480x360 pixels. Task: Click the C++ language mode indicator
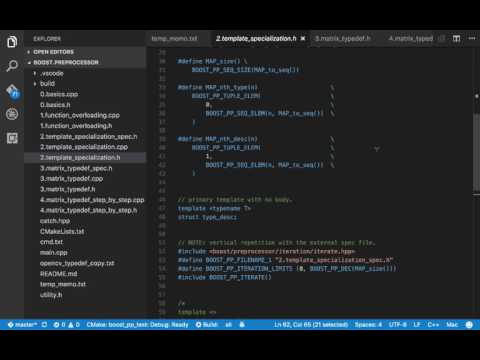tap(433, 324)
